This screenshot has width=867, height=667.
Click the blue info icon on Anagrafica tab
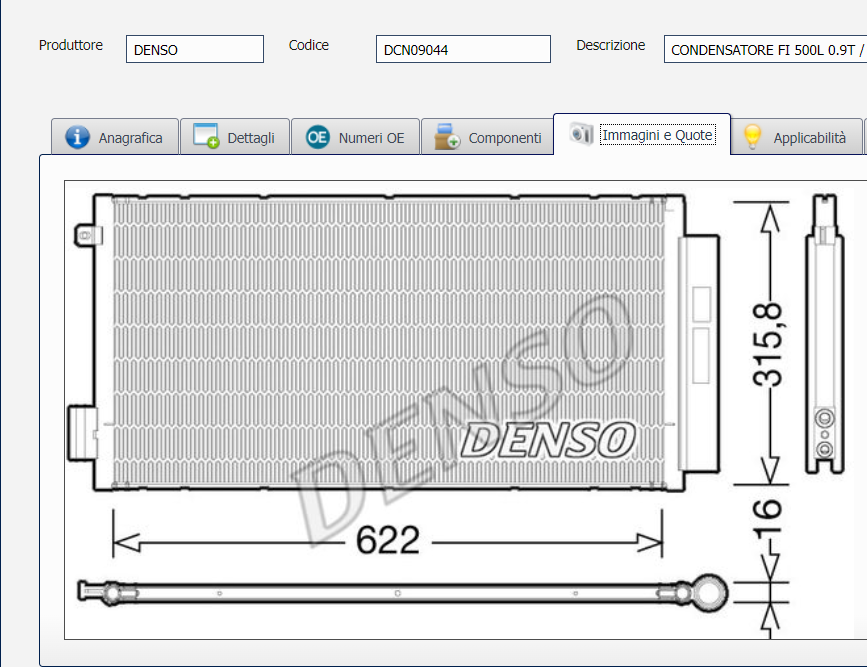pos(77,137)
